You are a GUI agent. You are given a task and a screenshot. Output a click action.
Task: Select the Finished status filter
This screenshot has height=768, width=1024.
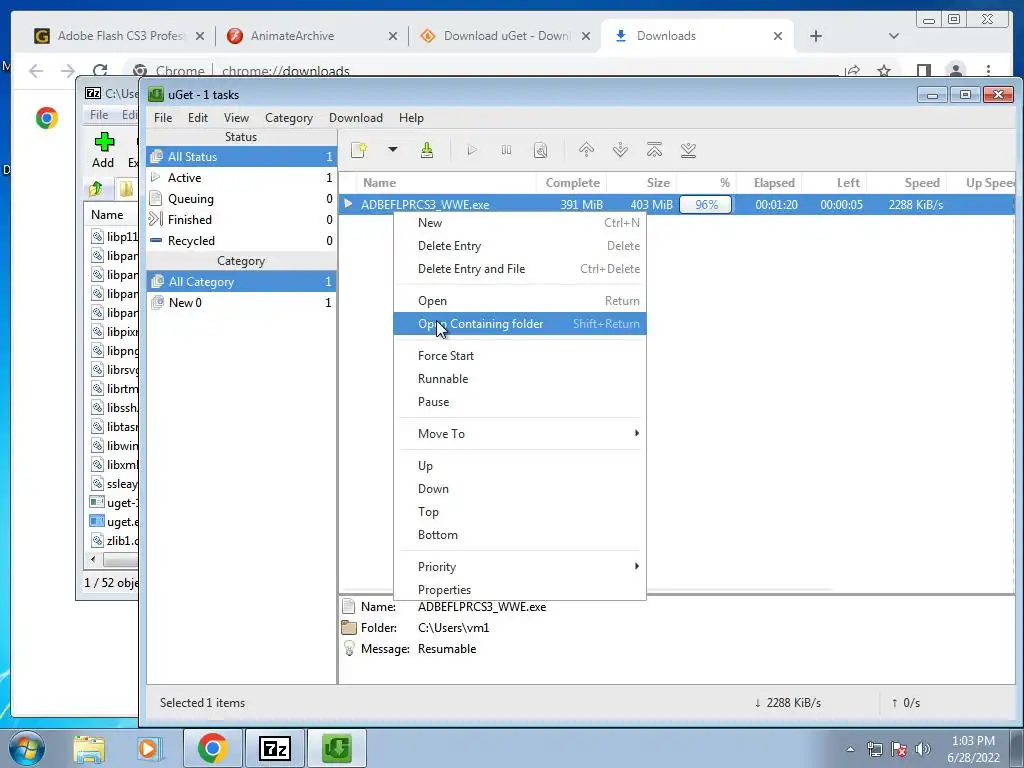242,219
